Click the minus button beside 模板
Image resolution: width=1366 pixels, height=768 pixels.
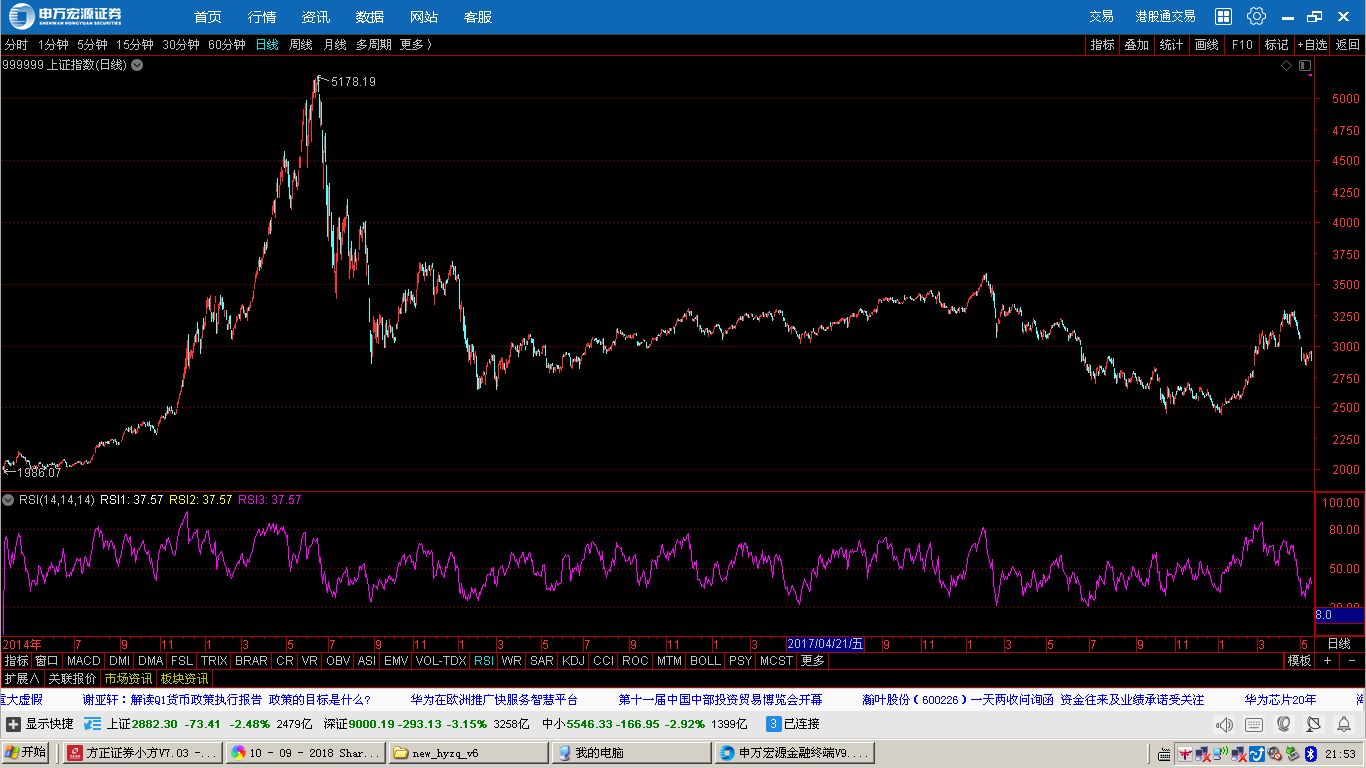click(1351, 661)
